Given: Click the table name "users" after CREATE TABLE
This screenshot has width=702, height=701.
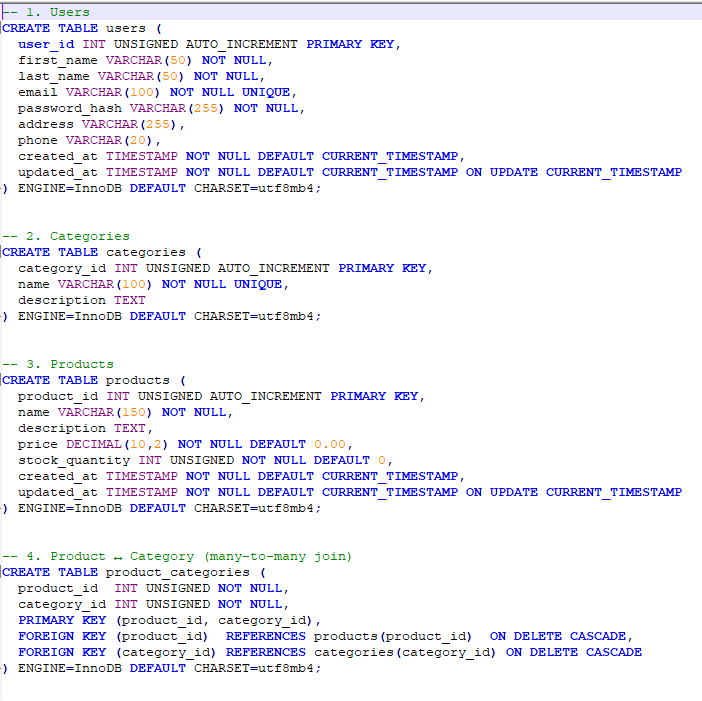Looking at the screenshot, I should (x=126, y=28).
